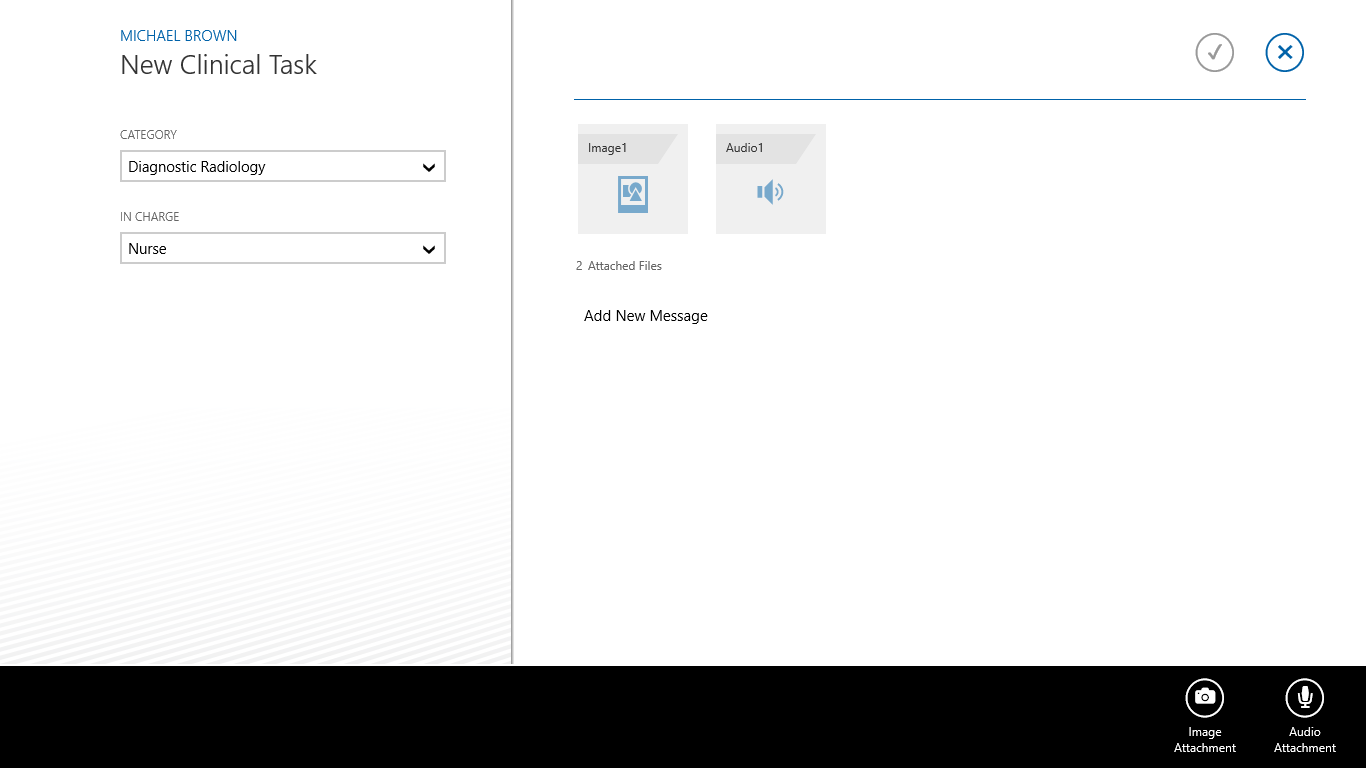The width and height of the screenshot is (1366, 768).
Task: Dismiss the task with the X button
Action: [x=1284, y=52]
